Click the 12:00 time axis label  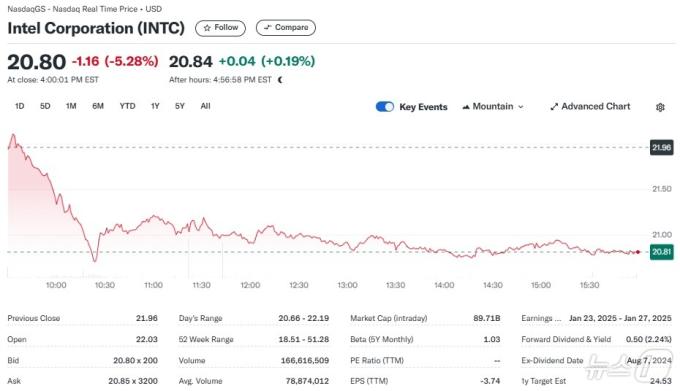point(250,285)
